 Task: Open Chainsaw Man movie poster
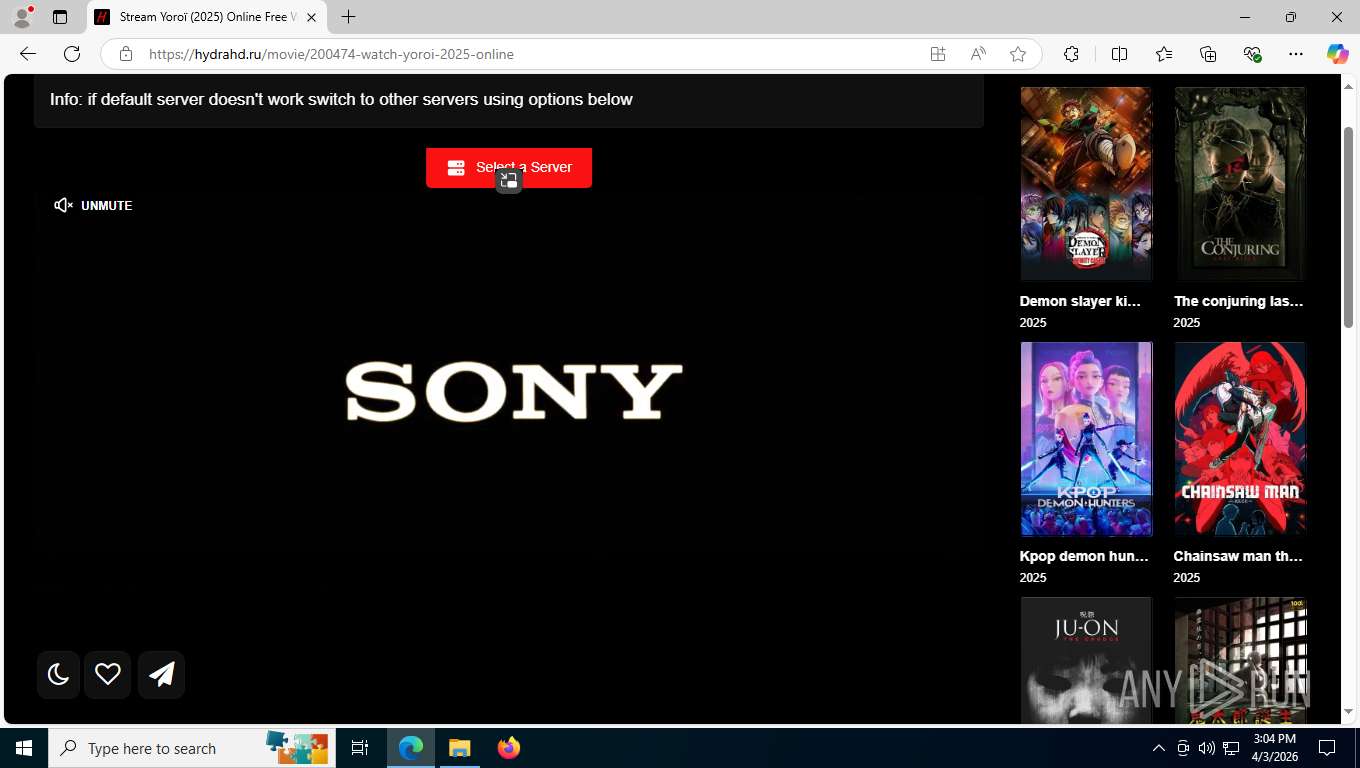(x=1240, y=439)
